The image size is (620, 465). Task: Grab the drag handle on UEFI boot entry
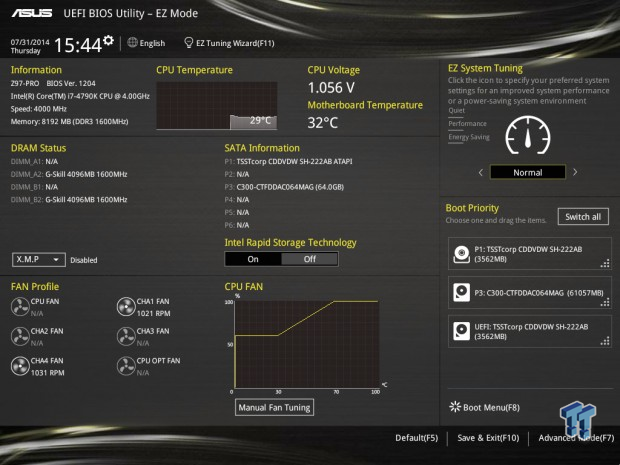click(605, 341)
